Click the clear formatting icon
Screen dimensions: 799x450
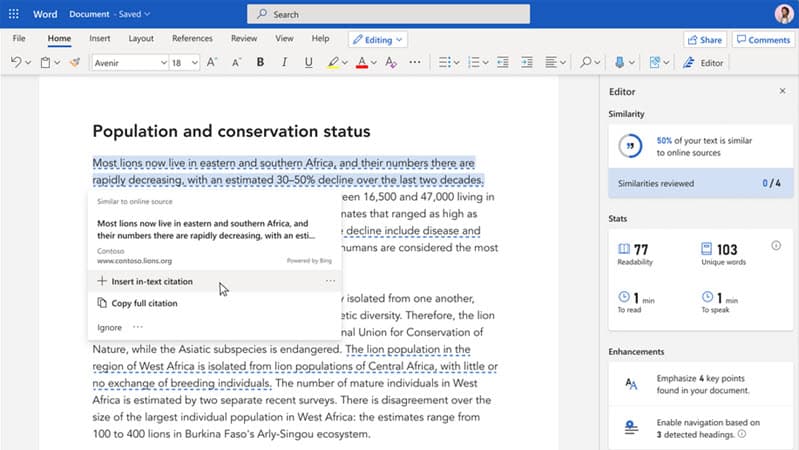[391, 62]
